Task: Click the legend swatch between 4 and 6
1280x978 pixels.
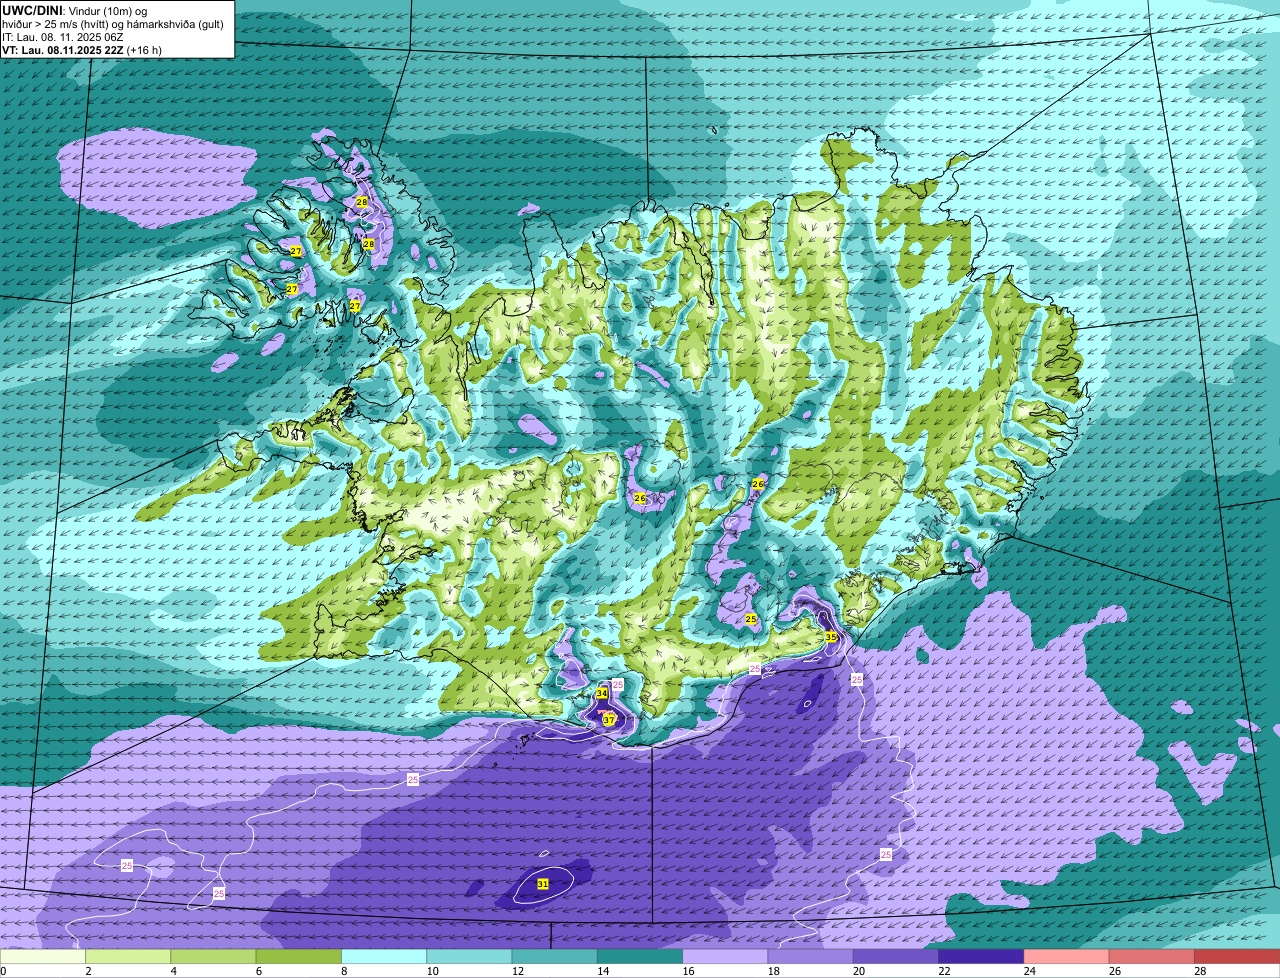Action: click(x=214, y=957)
